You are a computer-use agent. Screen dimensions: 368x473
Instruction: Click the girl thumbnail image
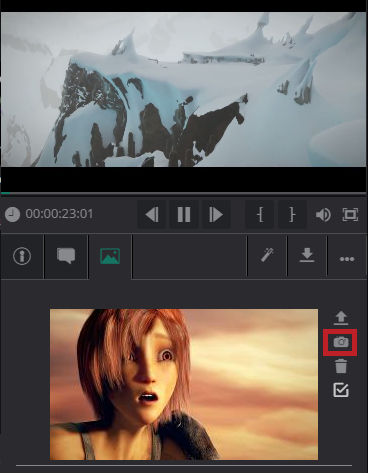[184, 384]
